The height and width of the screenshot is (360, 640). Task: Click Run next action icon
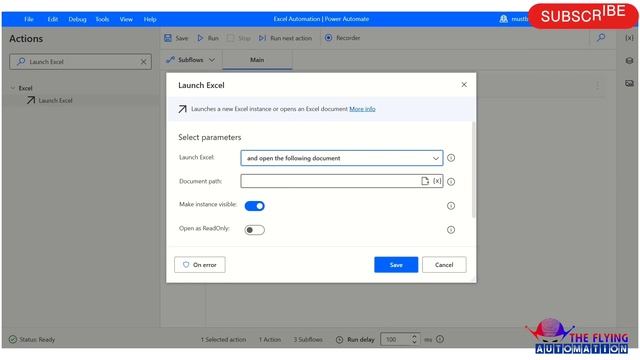[x=262, y=38]
